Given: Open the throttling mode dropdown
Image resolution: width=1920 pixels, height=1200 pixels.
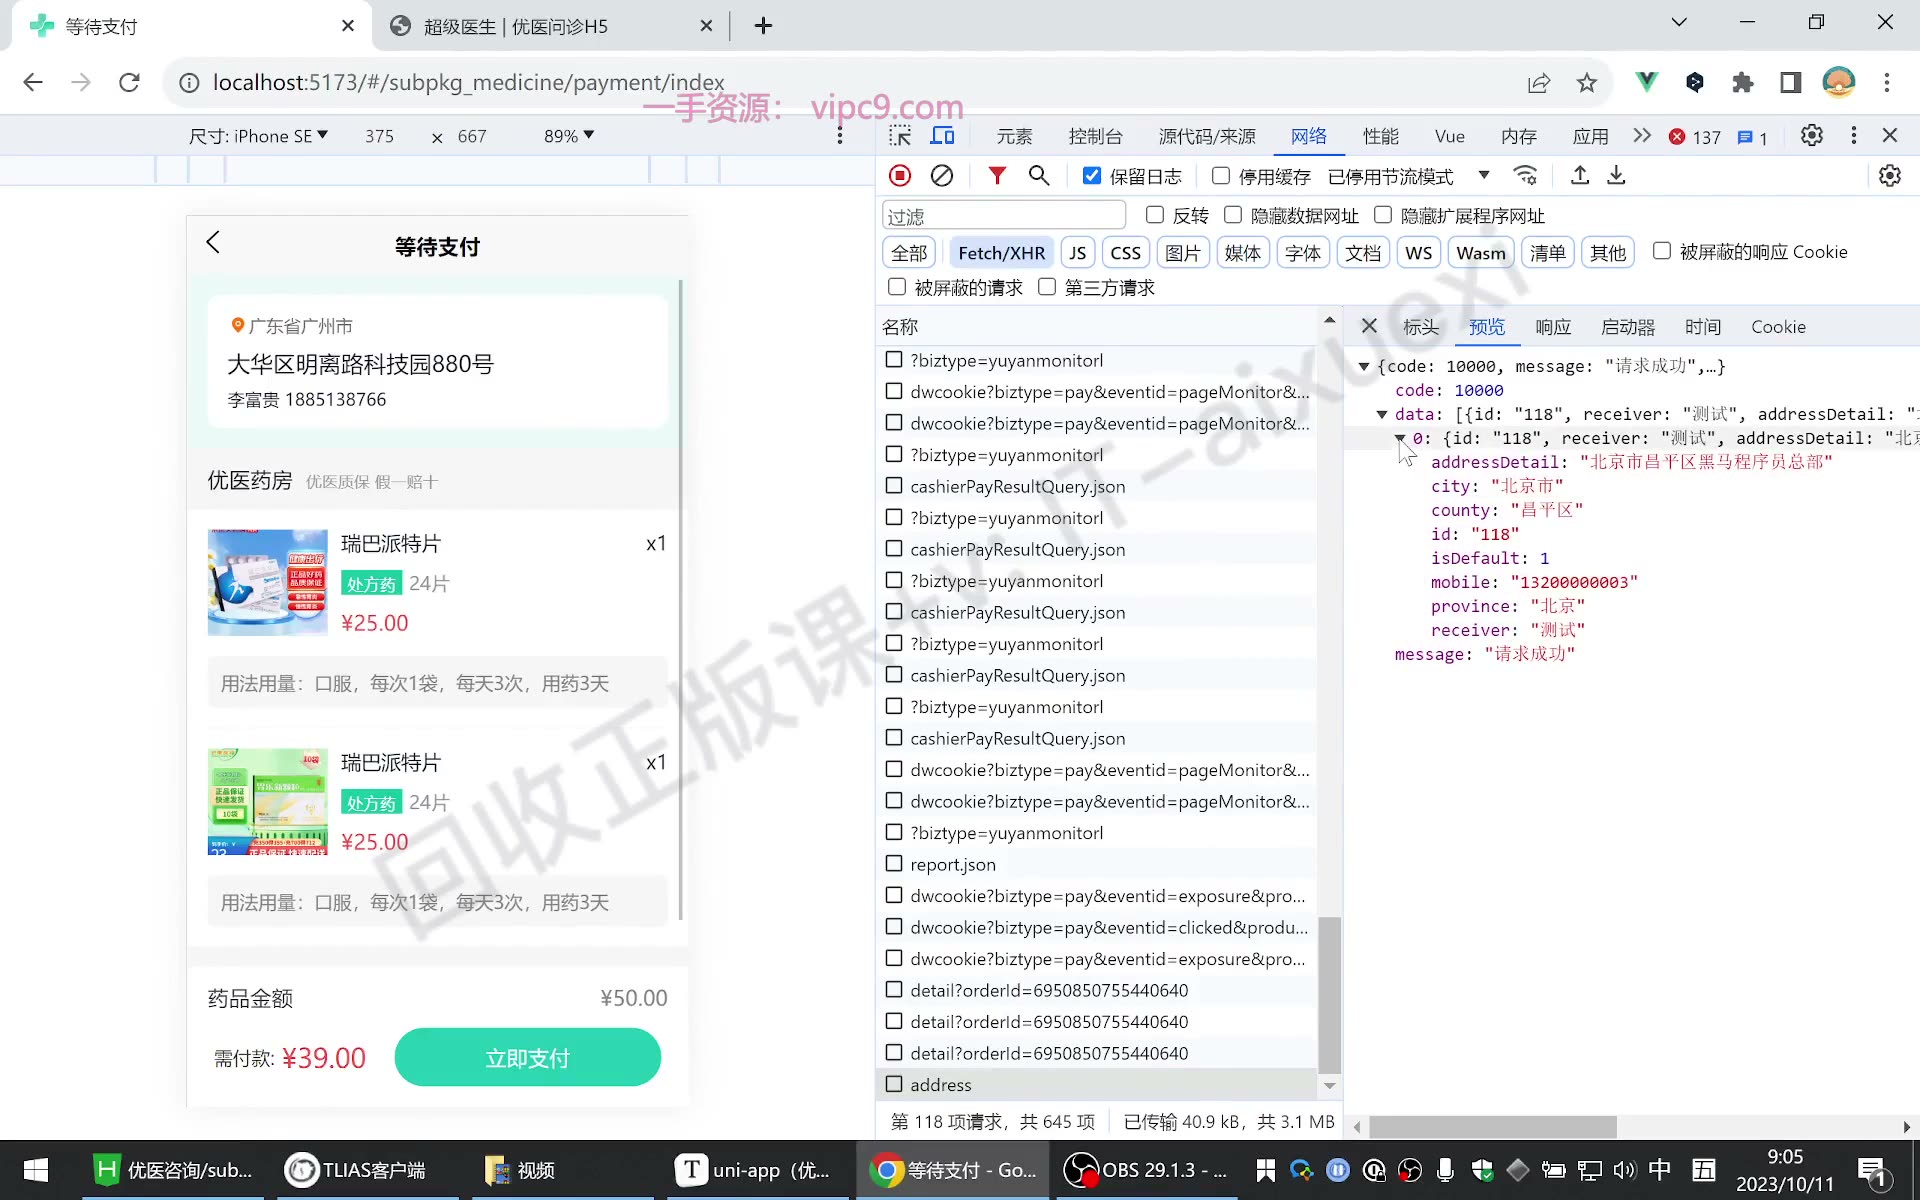Looking at the screenshot, I should coord(1408,177).
